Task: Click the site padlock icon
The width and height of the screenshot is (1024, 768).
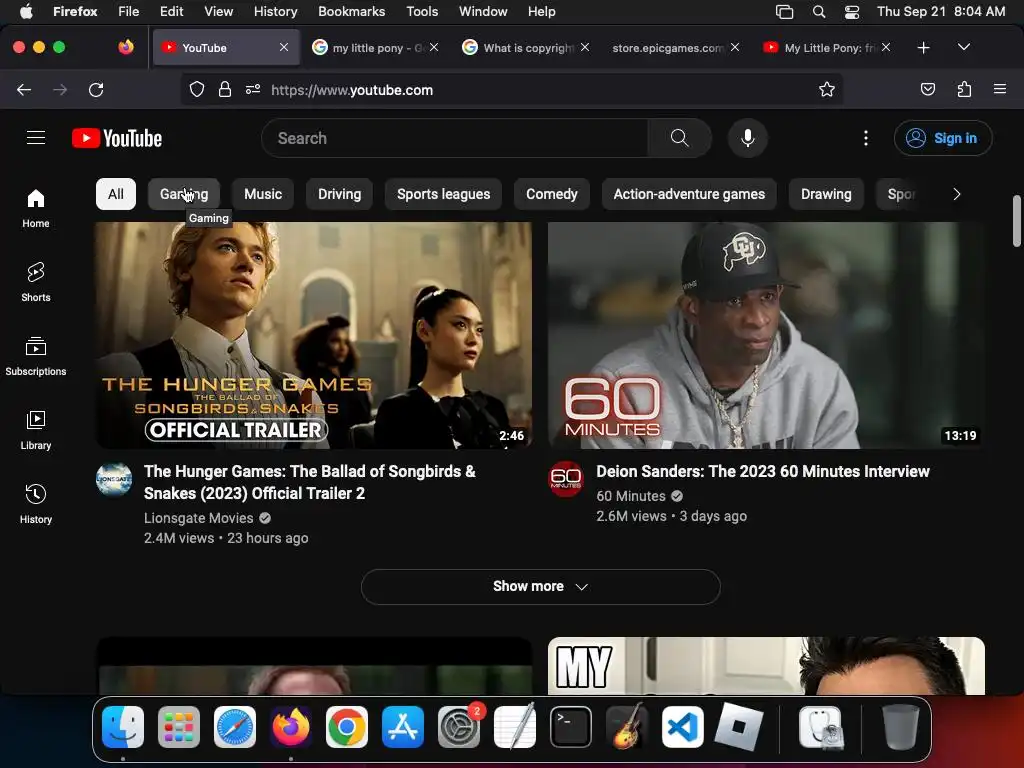Action: pos(225,89)
